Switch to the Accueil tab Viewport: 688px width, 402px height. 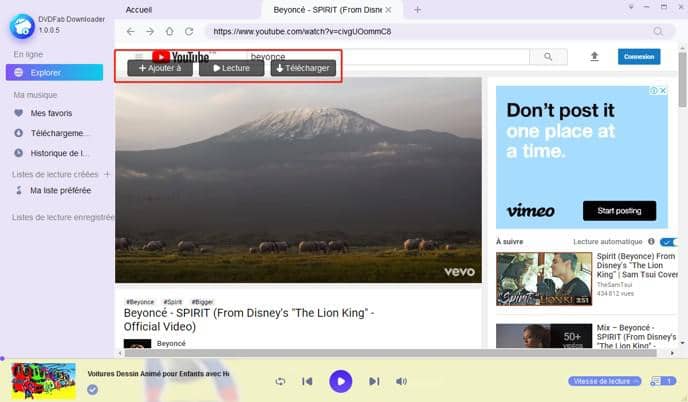pos(139,10)
